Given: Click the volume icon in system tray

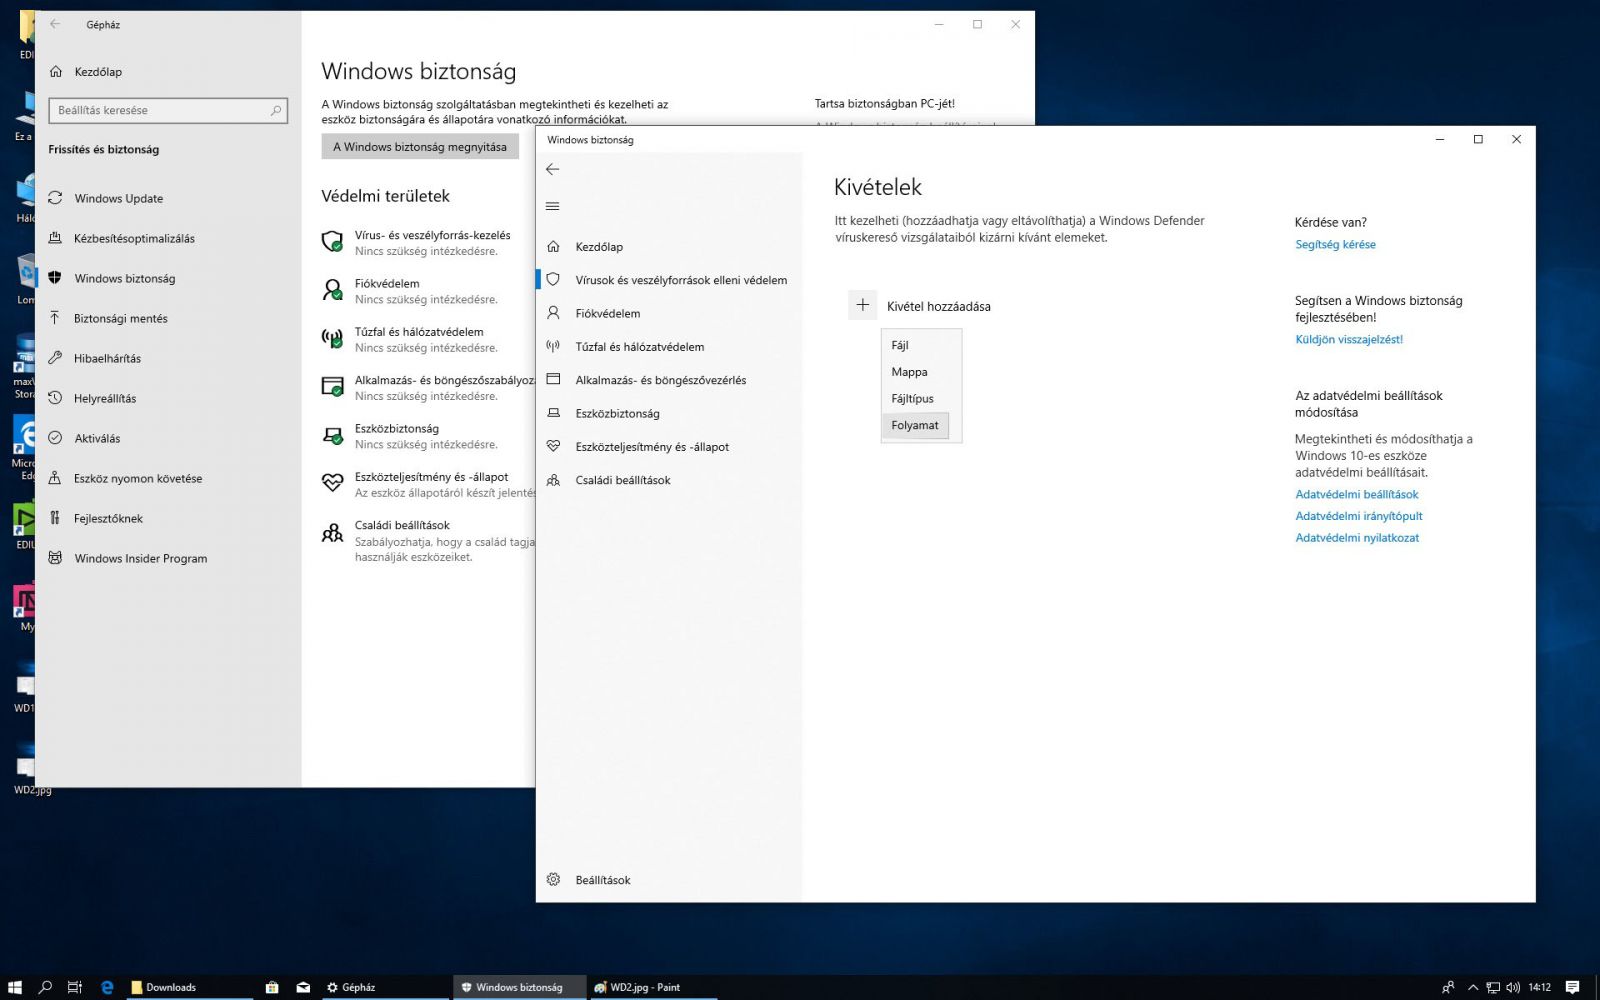Looking at the screenshot, I should [1512, 987].
